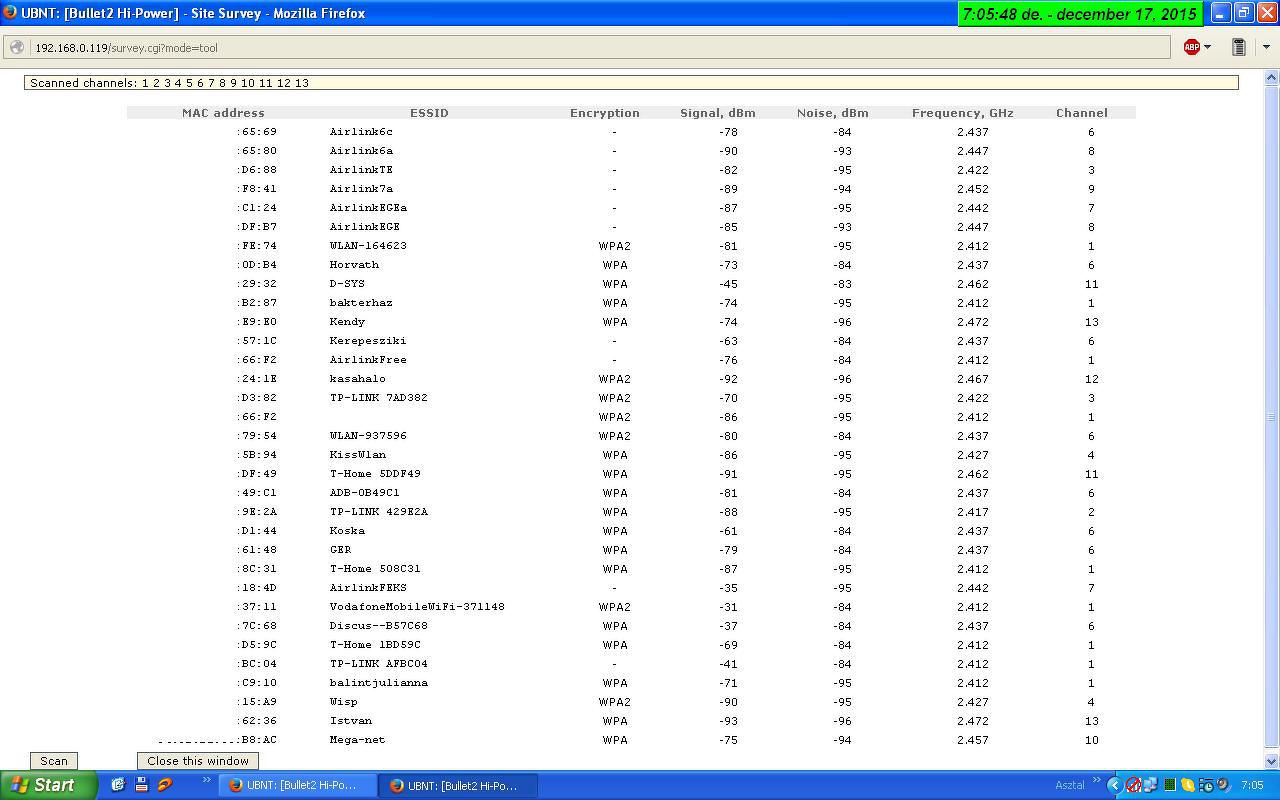The image size is (1280, 800).
Task: Click the clock scheduler tray icon
Action: tap(1205, 785)
